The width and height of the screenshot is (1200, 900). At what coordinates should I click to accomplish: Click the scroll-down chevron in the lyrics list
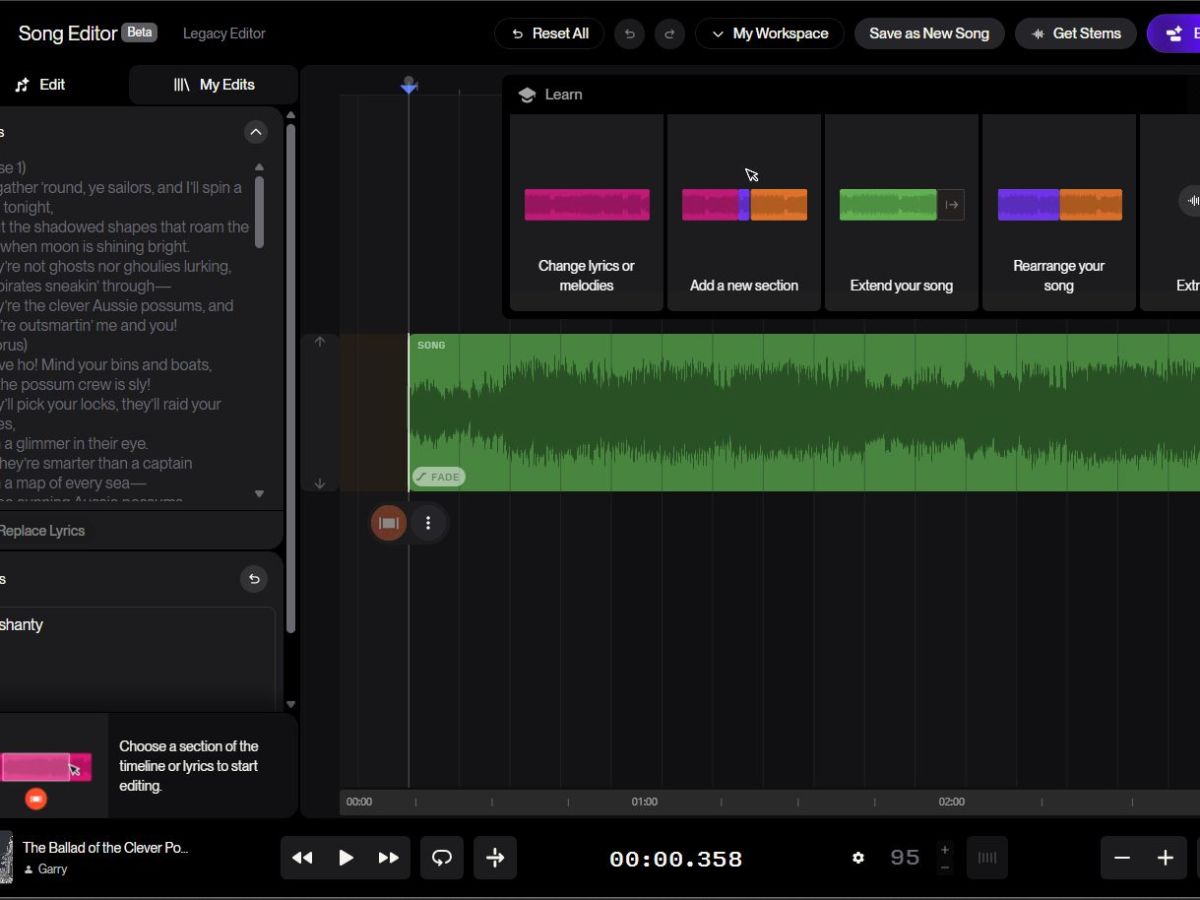(x=258, y=493)
